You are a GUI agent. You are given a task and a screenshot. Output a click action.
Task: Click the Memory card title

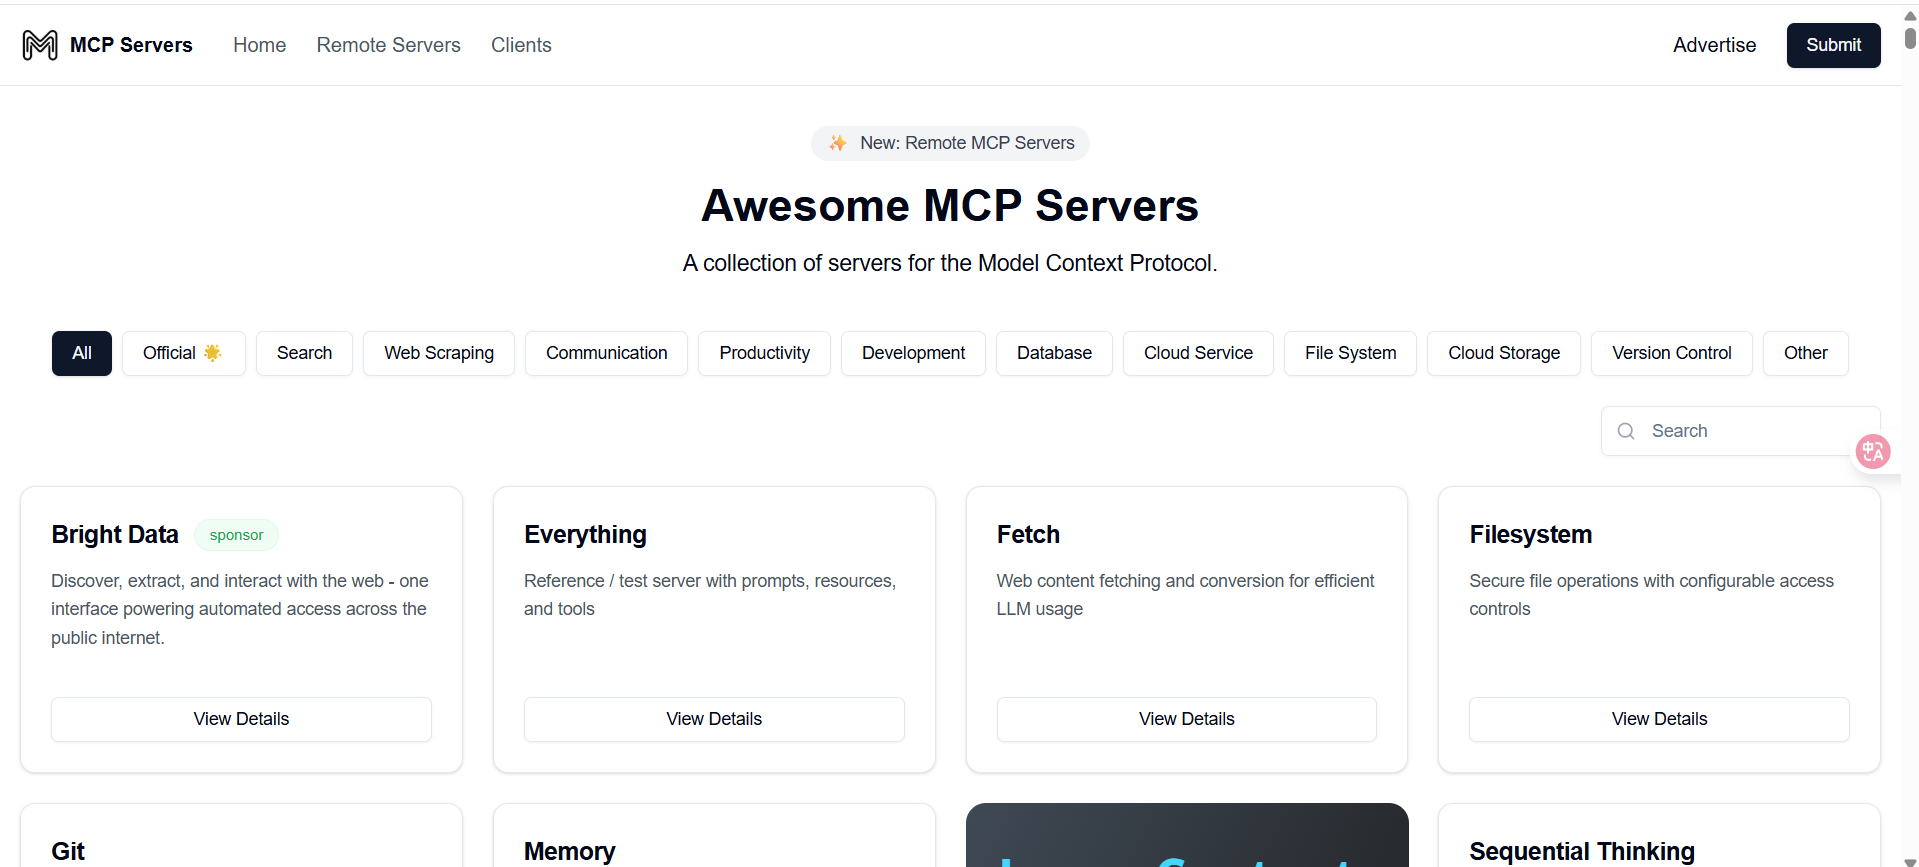[569, 851]
